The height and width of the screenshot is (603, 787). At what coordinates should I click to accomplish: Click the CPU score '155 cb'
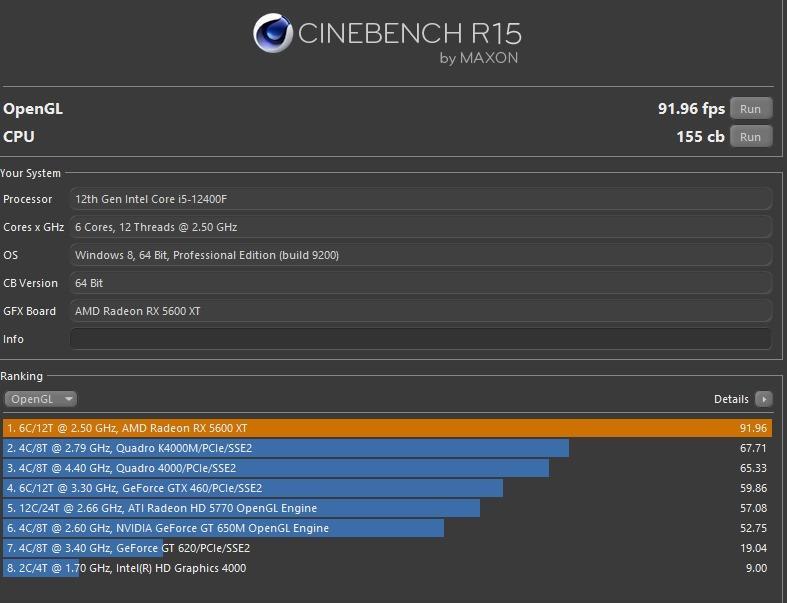pos(700,137)
